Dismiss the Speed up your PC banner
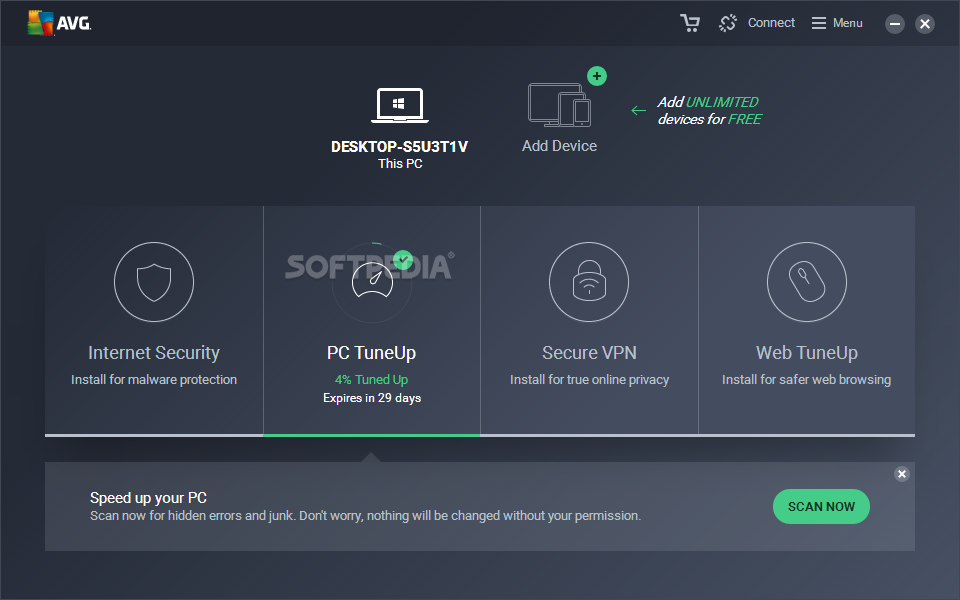Image resolution: width=960 pixels, height=600 pixels. [902, 474]
